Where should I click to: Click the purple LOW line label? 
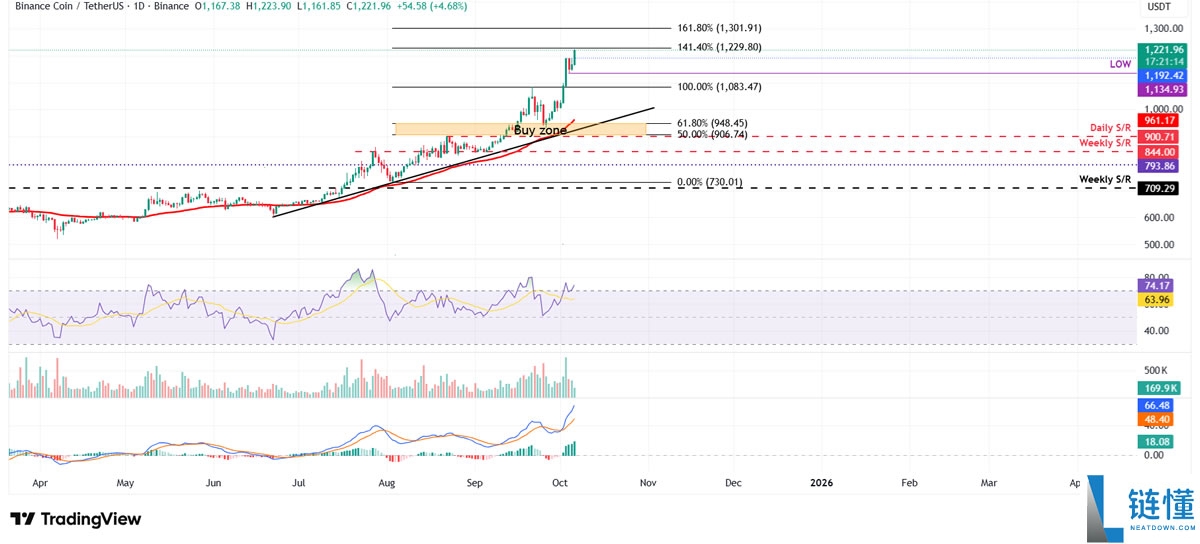(x=1120, y=64)
